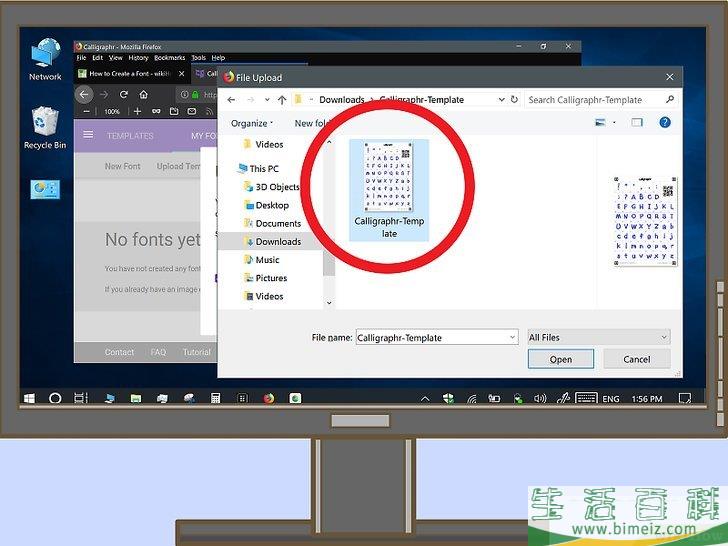The image size is (728, 546).
Task: Go to Firefox home page icon
Action: (x=143, y=95)
